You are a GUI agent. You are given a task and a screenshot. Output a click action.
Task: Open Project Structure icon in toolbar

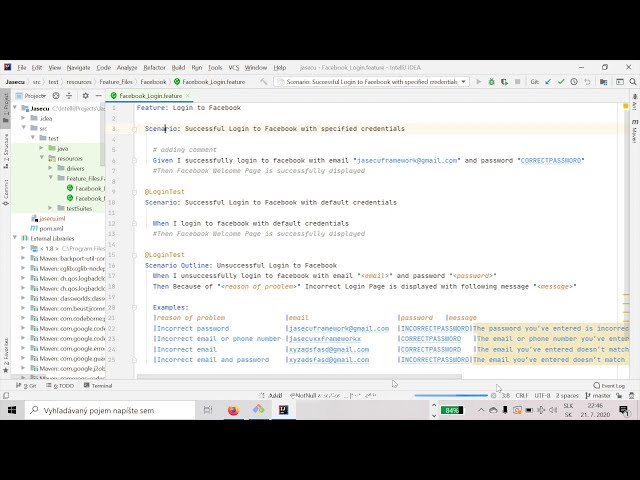coord(603,82)
